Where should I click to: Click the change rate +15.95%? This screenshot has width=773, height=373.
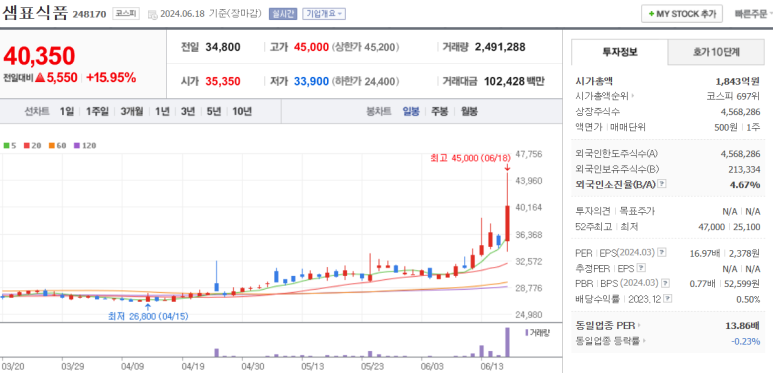tap(111, 77)
